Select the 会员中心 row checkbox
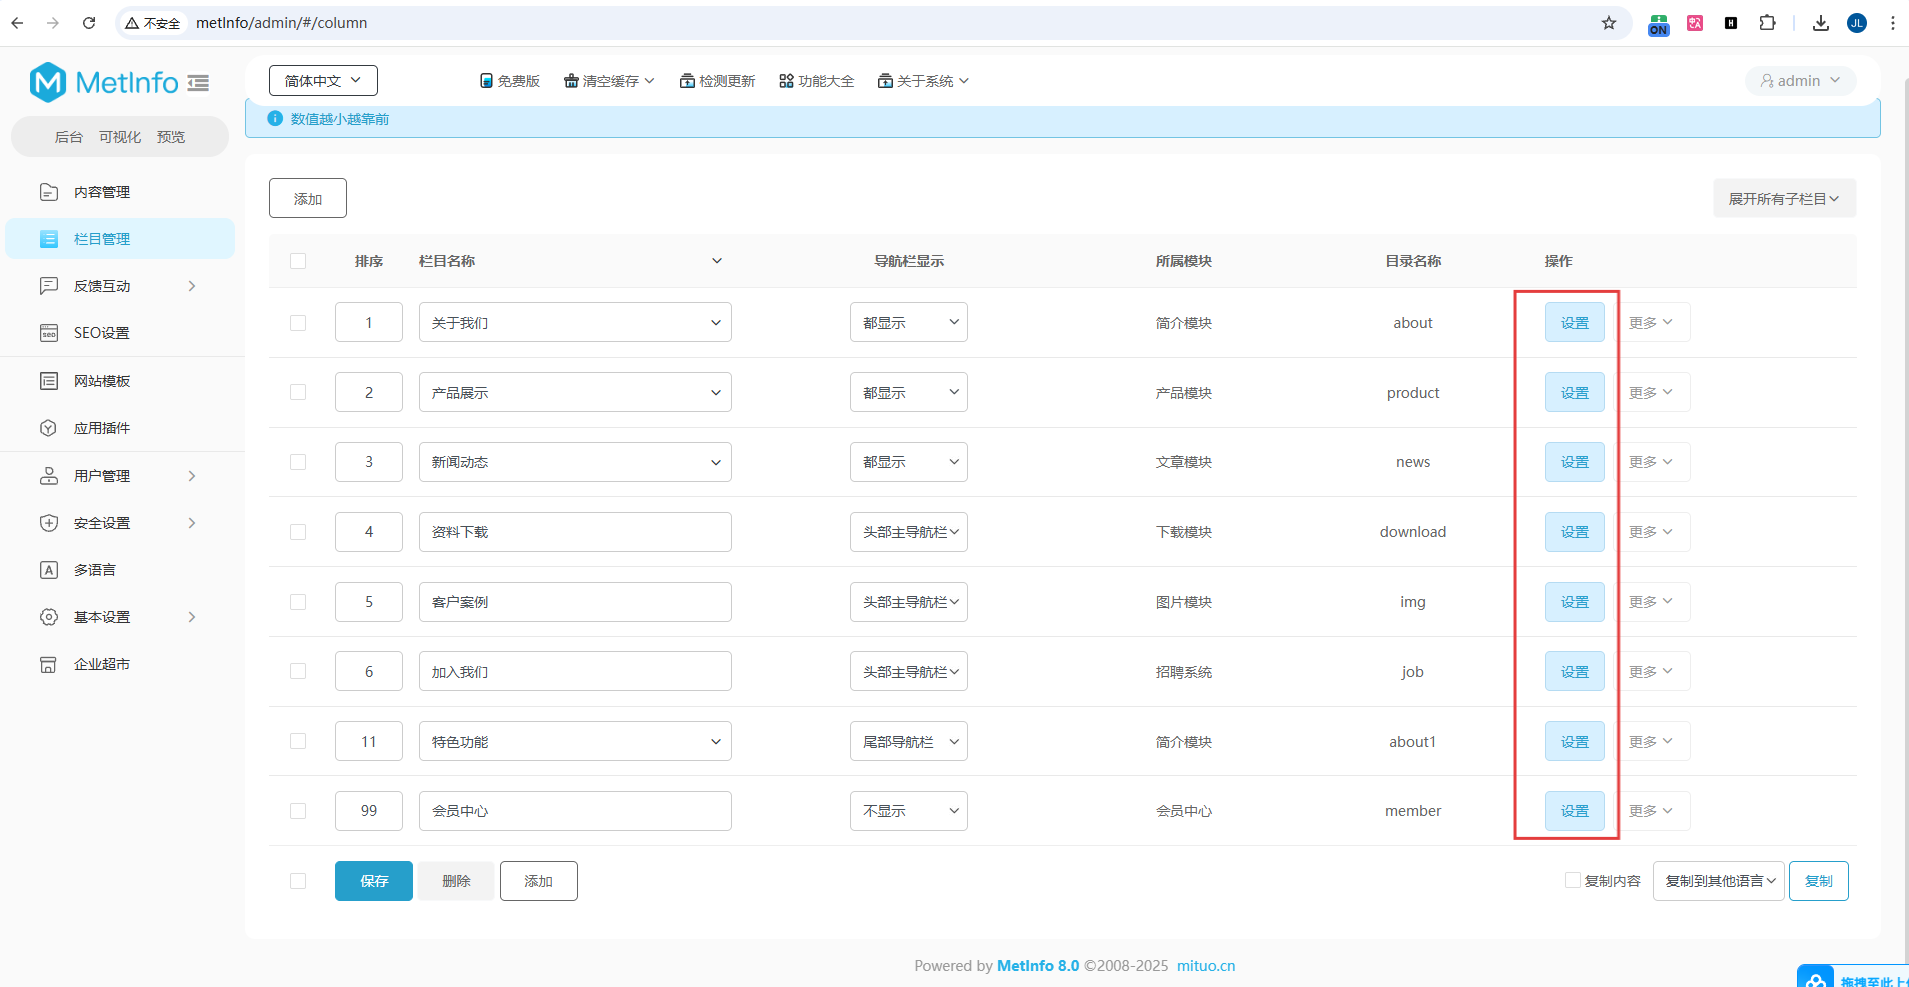The height and width of the screenshot is (987, 1909). [298, 811]
